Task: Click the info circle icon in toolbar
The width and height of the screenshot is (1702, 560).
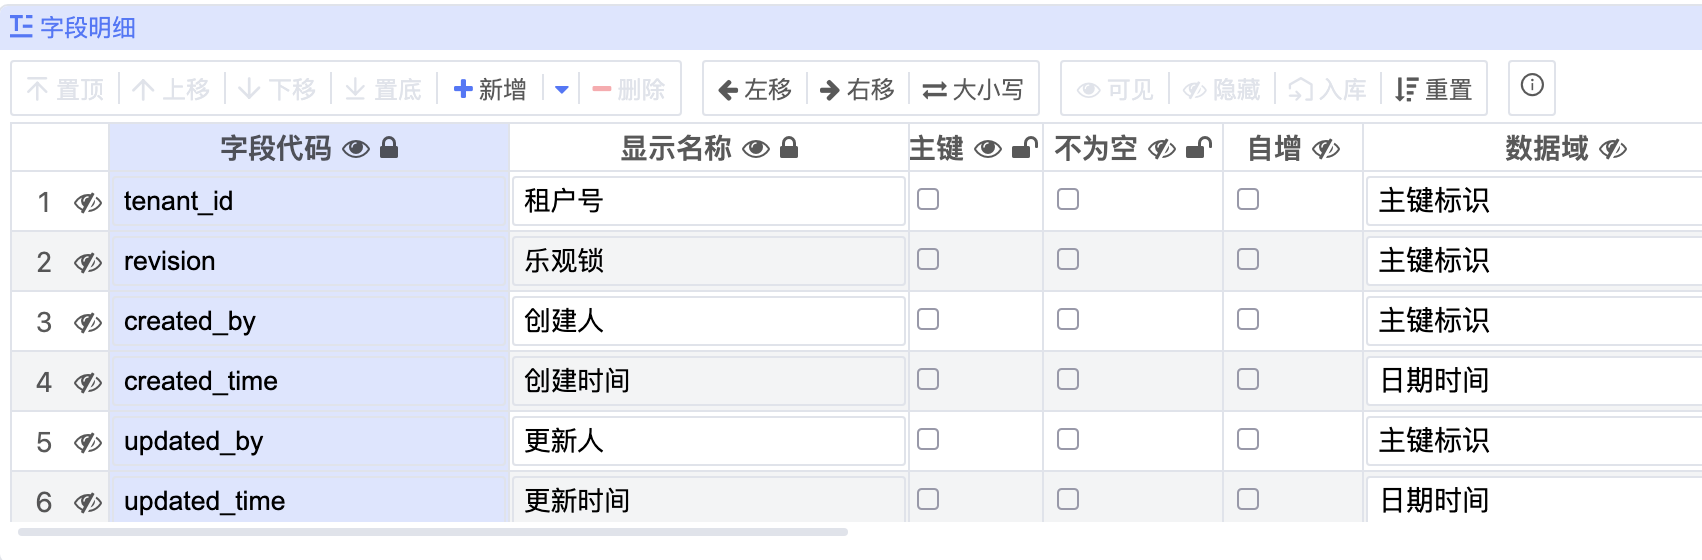Action: [1531, 86]
